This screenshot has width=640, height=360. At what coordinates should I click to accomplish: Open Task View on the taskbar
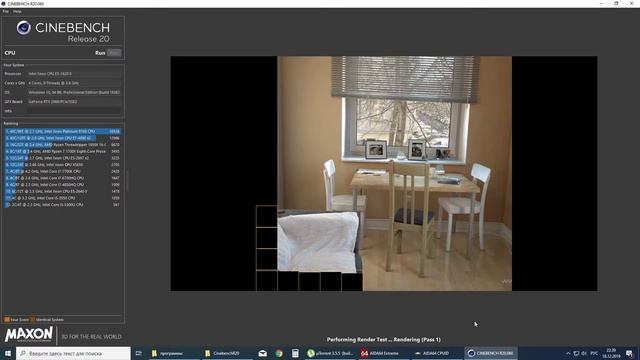point(139,353)
